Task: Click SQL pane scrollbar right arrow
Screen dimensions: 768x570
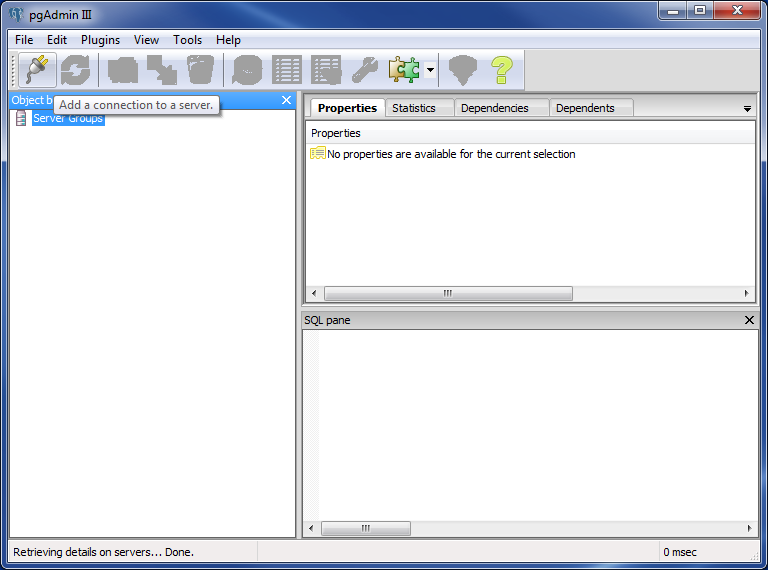Action: pos(746,528)
